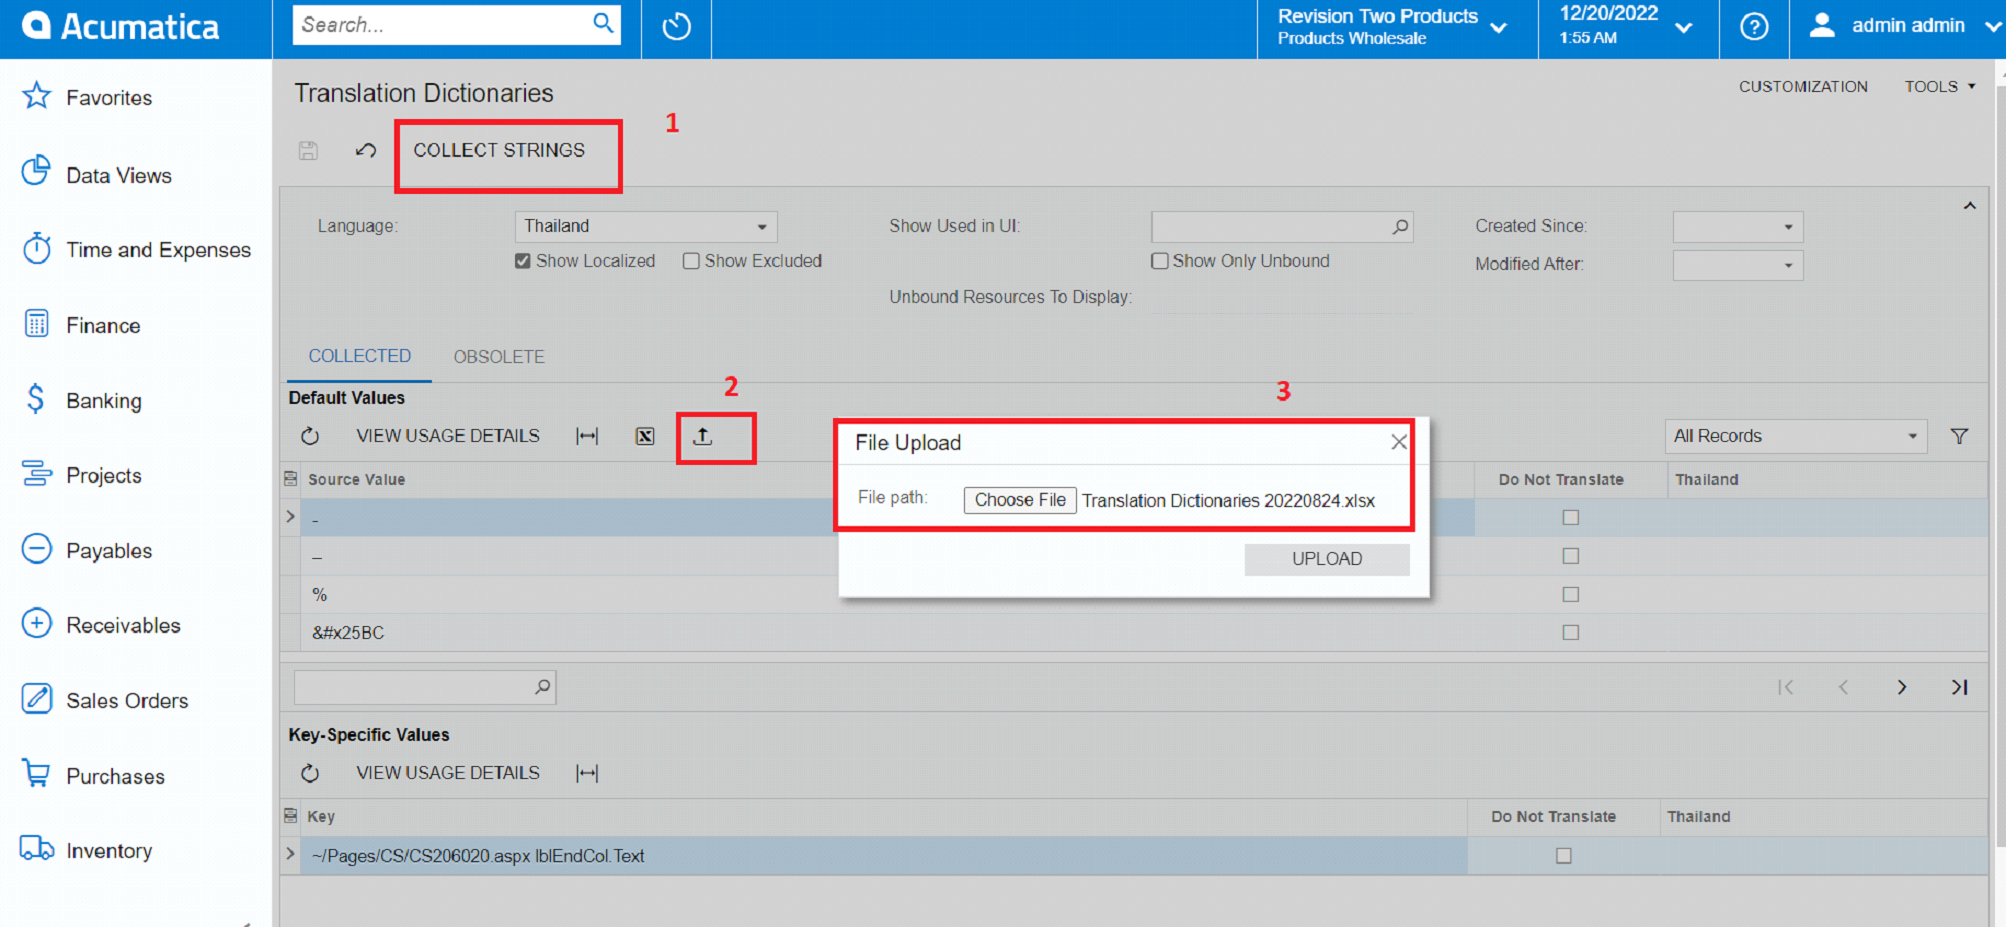Check Do Not Translate for second '–' row

[x=1571, y=555]
